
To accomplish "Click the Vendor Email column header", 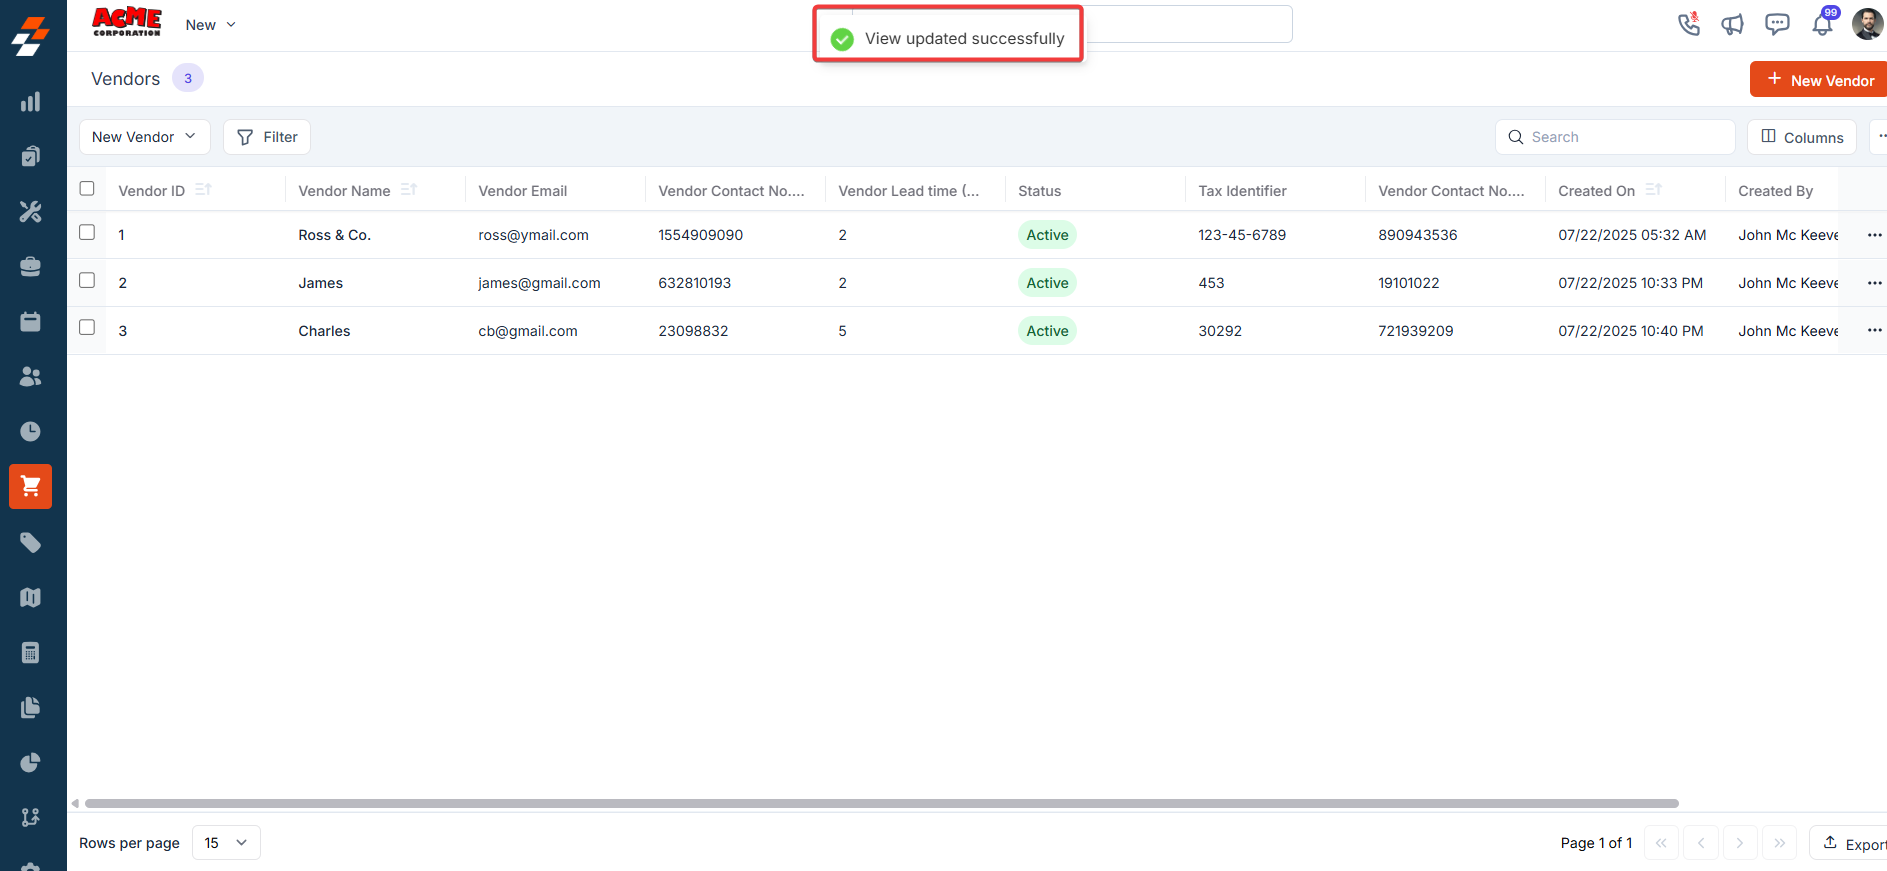I will coord(523,191).
